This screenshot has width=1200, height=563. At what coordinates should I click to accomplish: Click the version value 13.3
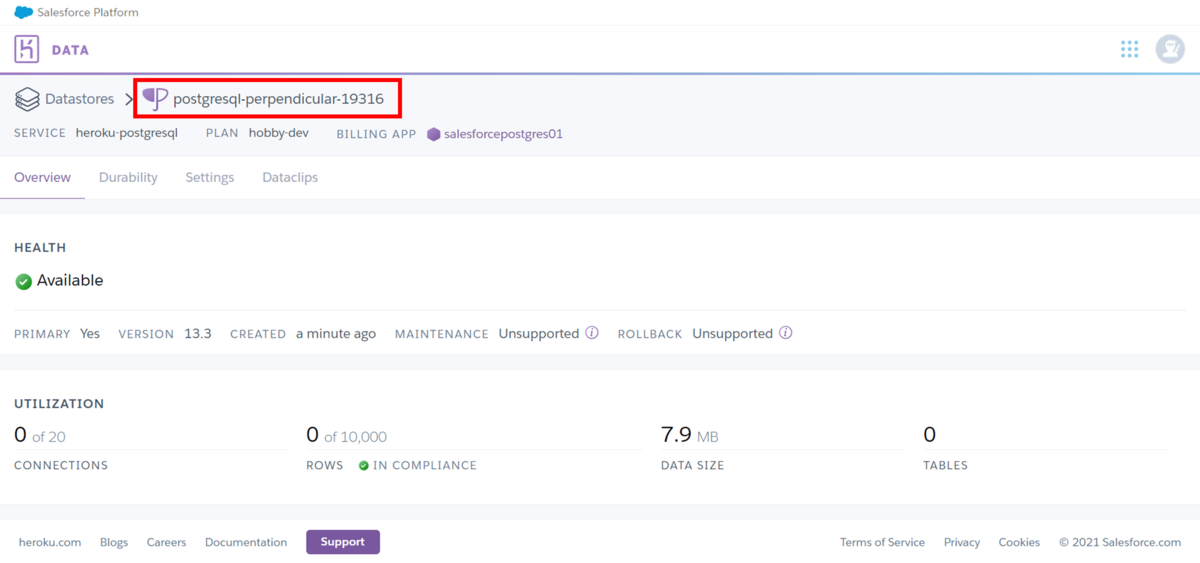[x=198, y=333]
